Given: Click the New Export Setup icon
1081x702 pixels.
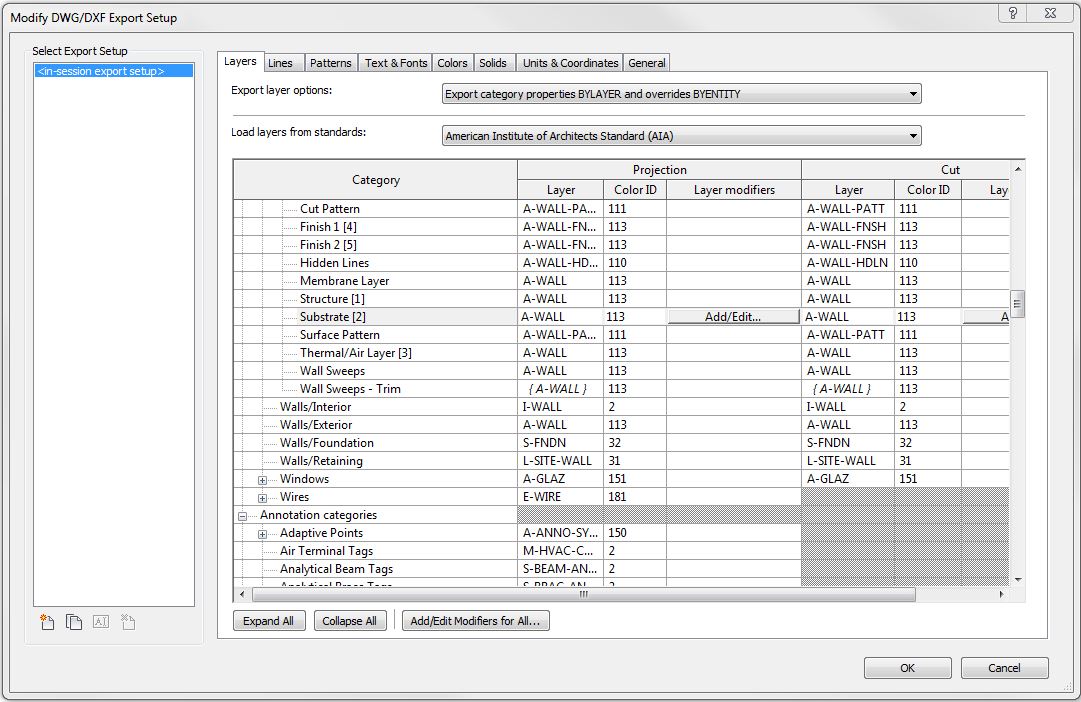Looking at the screenshot, I should tap(47, 622).
